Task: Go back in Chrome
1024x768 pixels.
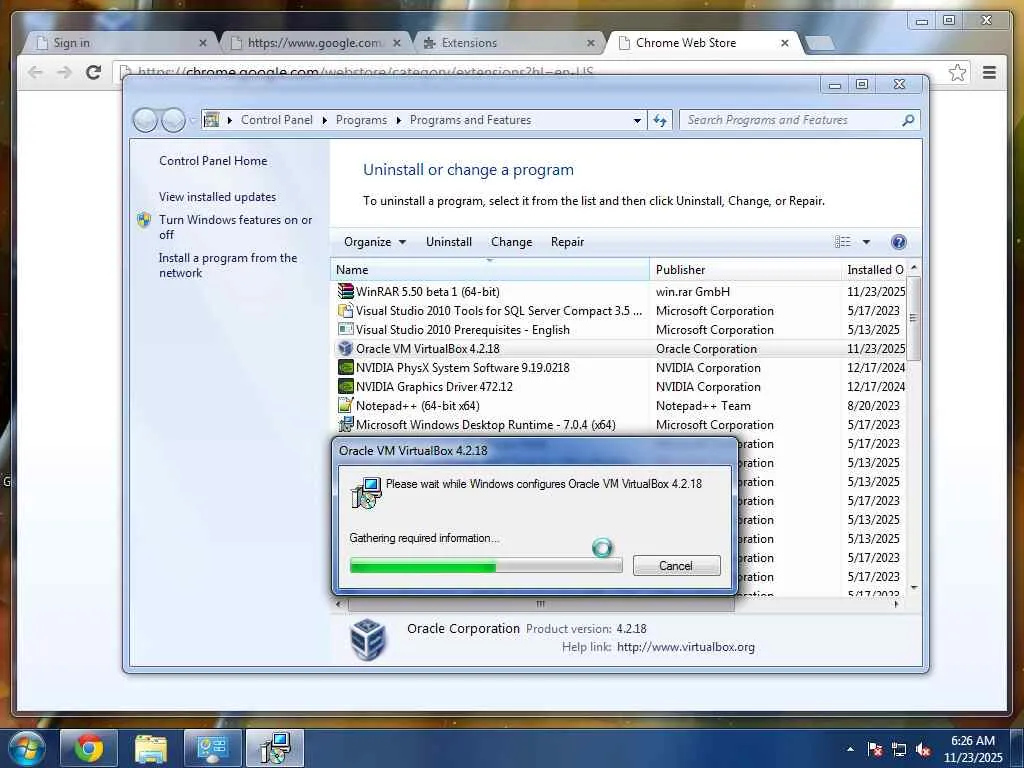Action: click(x=35, y=72)
